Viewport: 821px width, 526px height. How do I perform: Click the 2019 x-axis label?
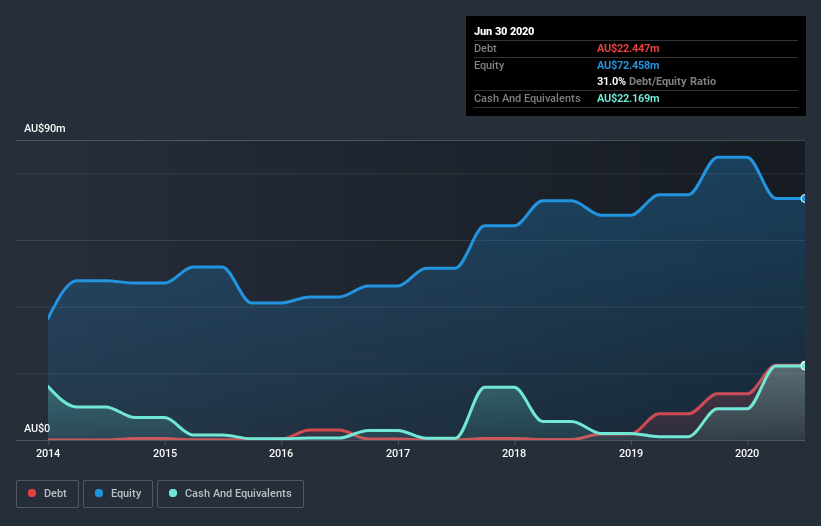coord(631,453)
